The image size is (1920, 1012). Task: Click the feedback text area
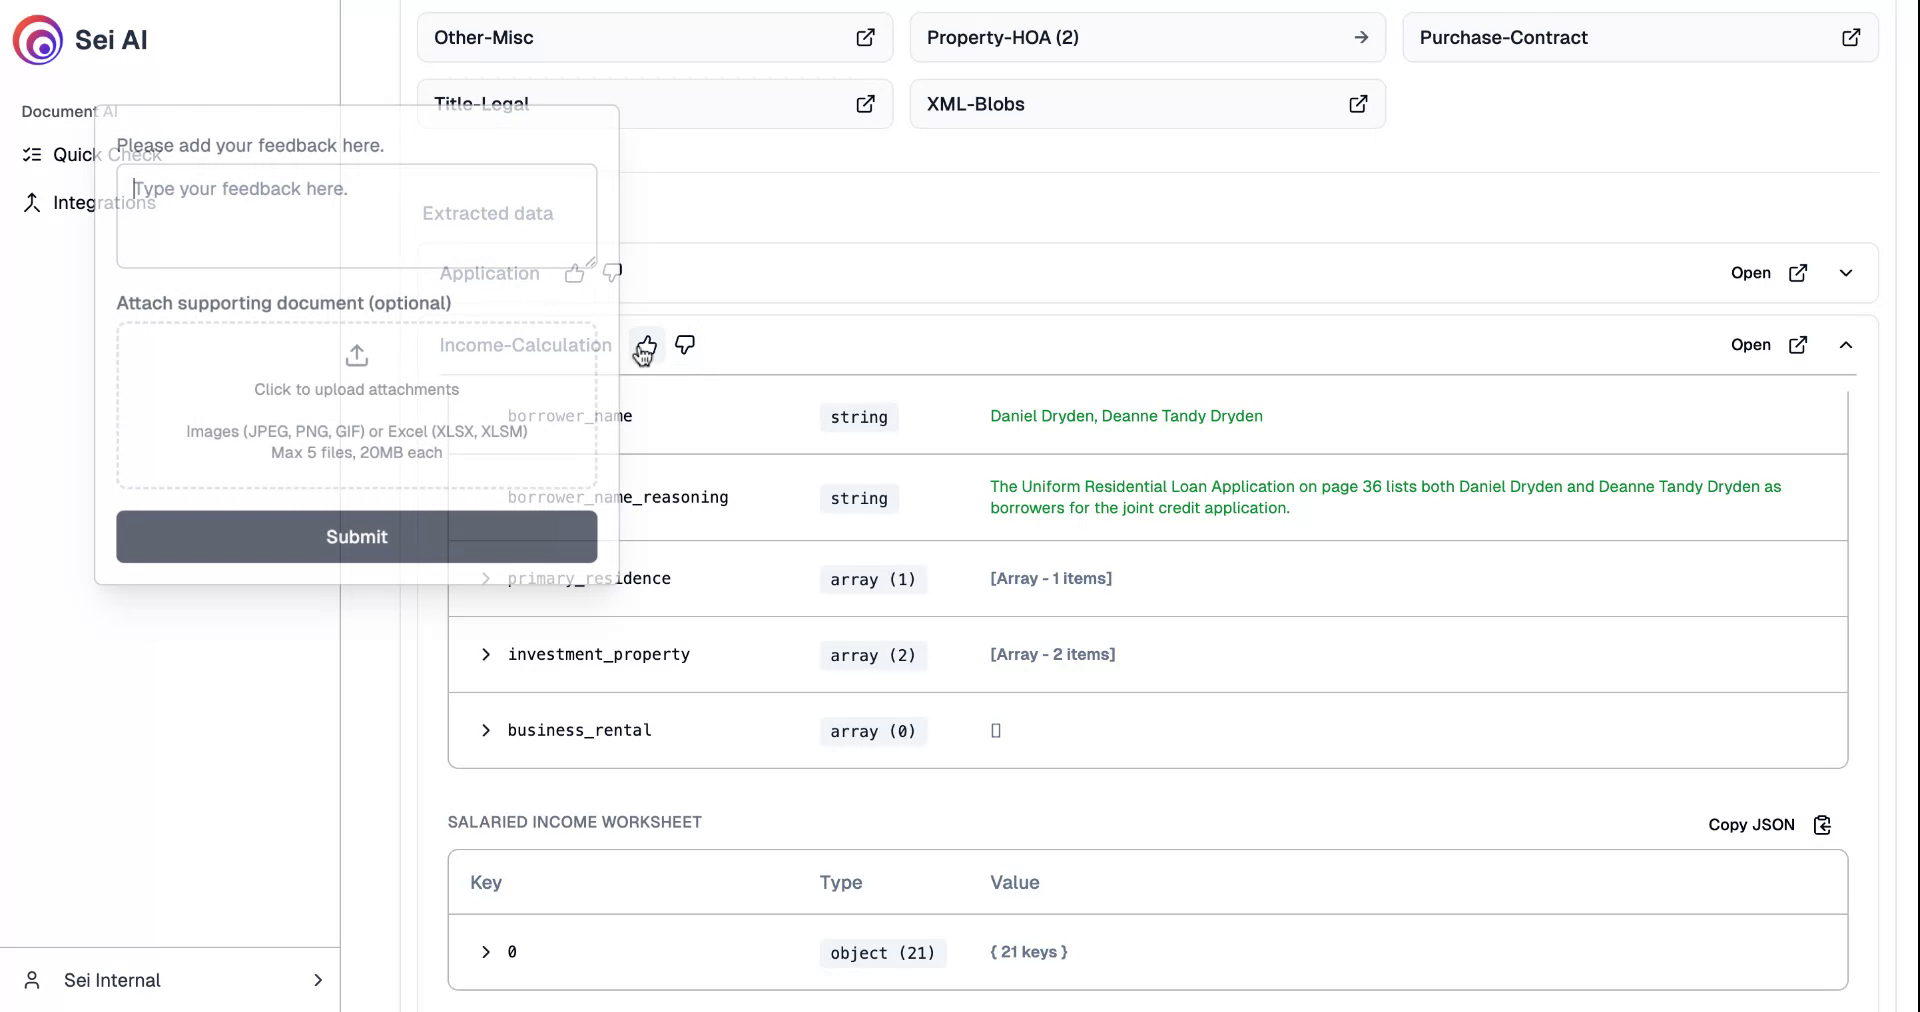356,216
